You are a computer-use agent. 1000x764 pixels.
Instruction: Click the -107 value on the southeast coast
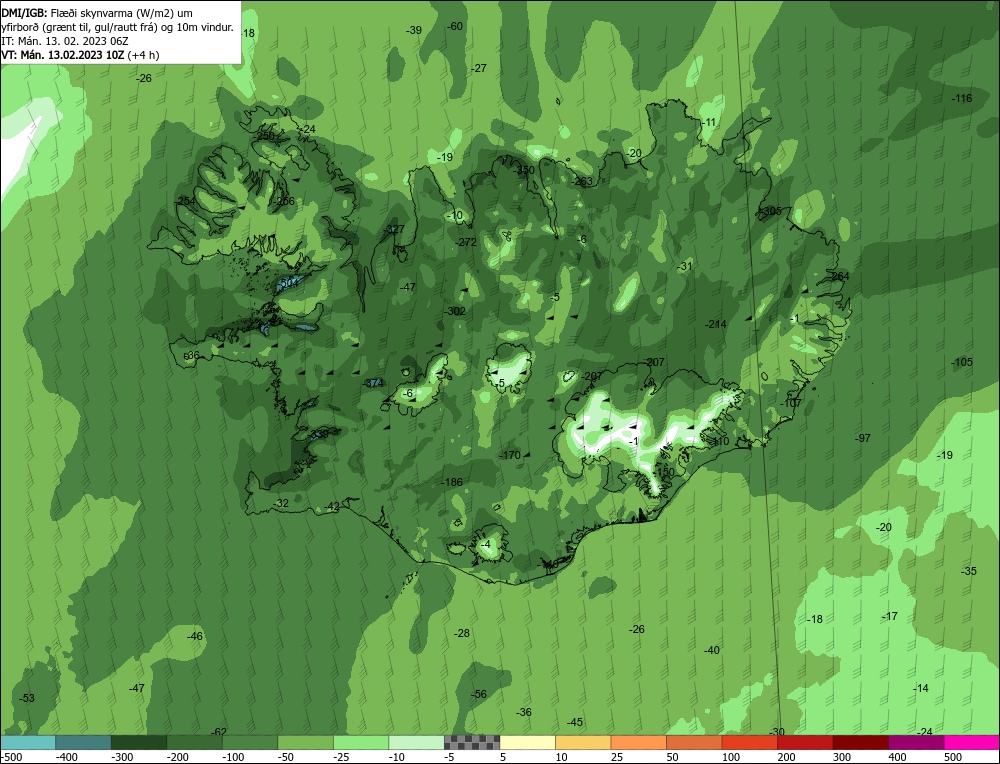[x=791, y=403]
